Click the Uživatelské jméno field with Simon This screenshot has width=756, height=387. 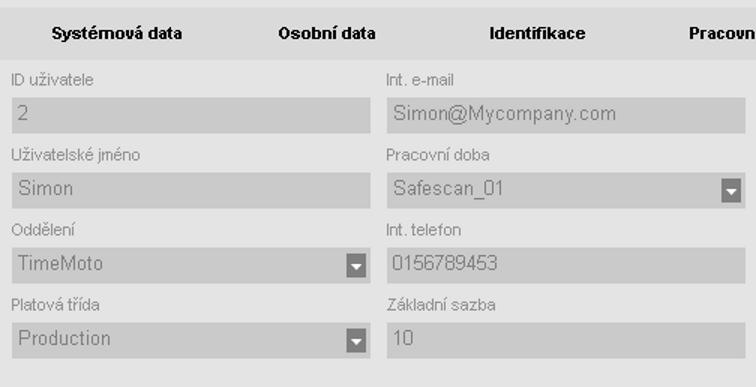click(x=191, y=190)
